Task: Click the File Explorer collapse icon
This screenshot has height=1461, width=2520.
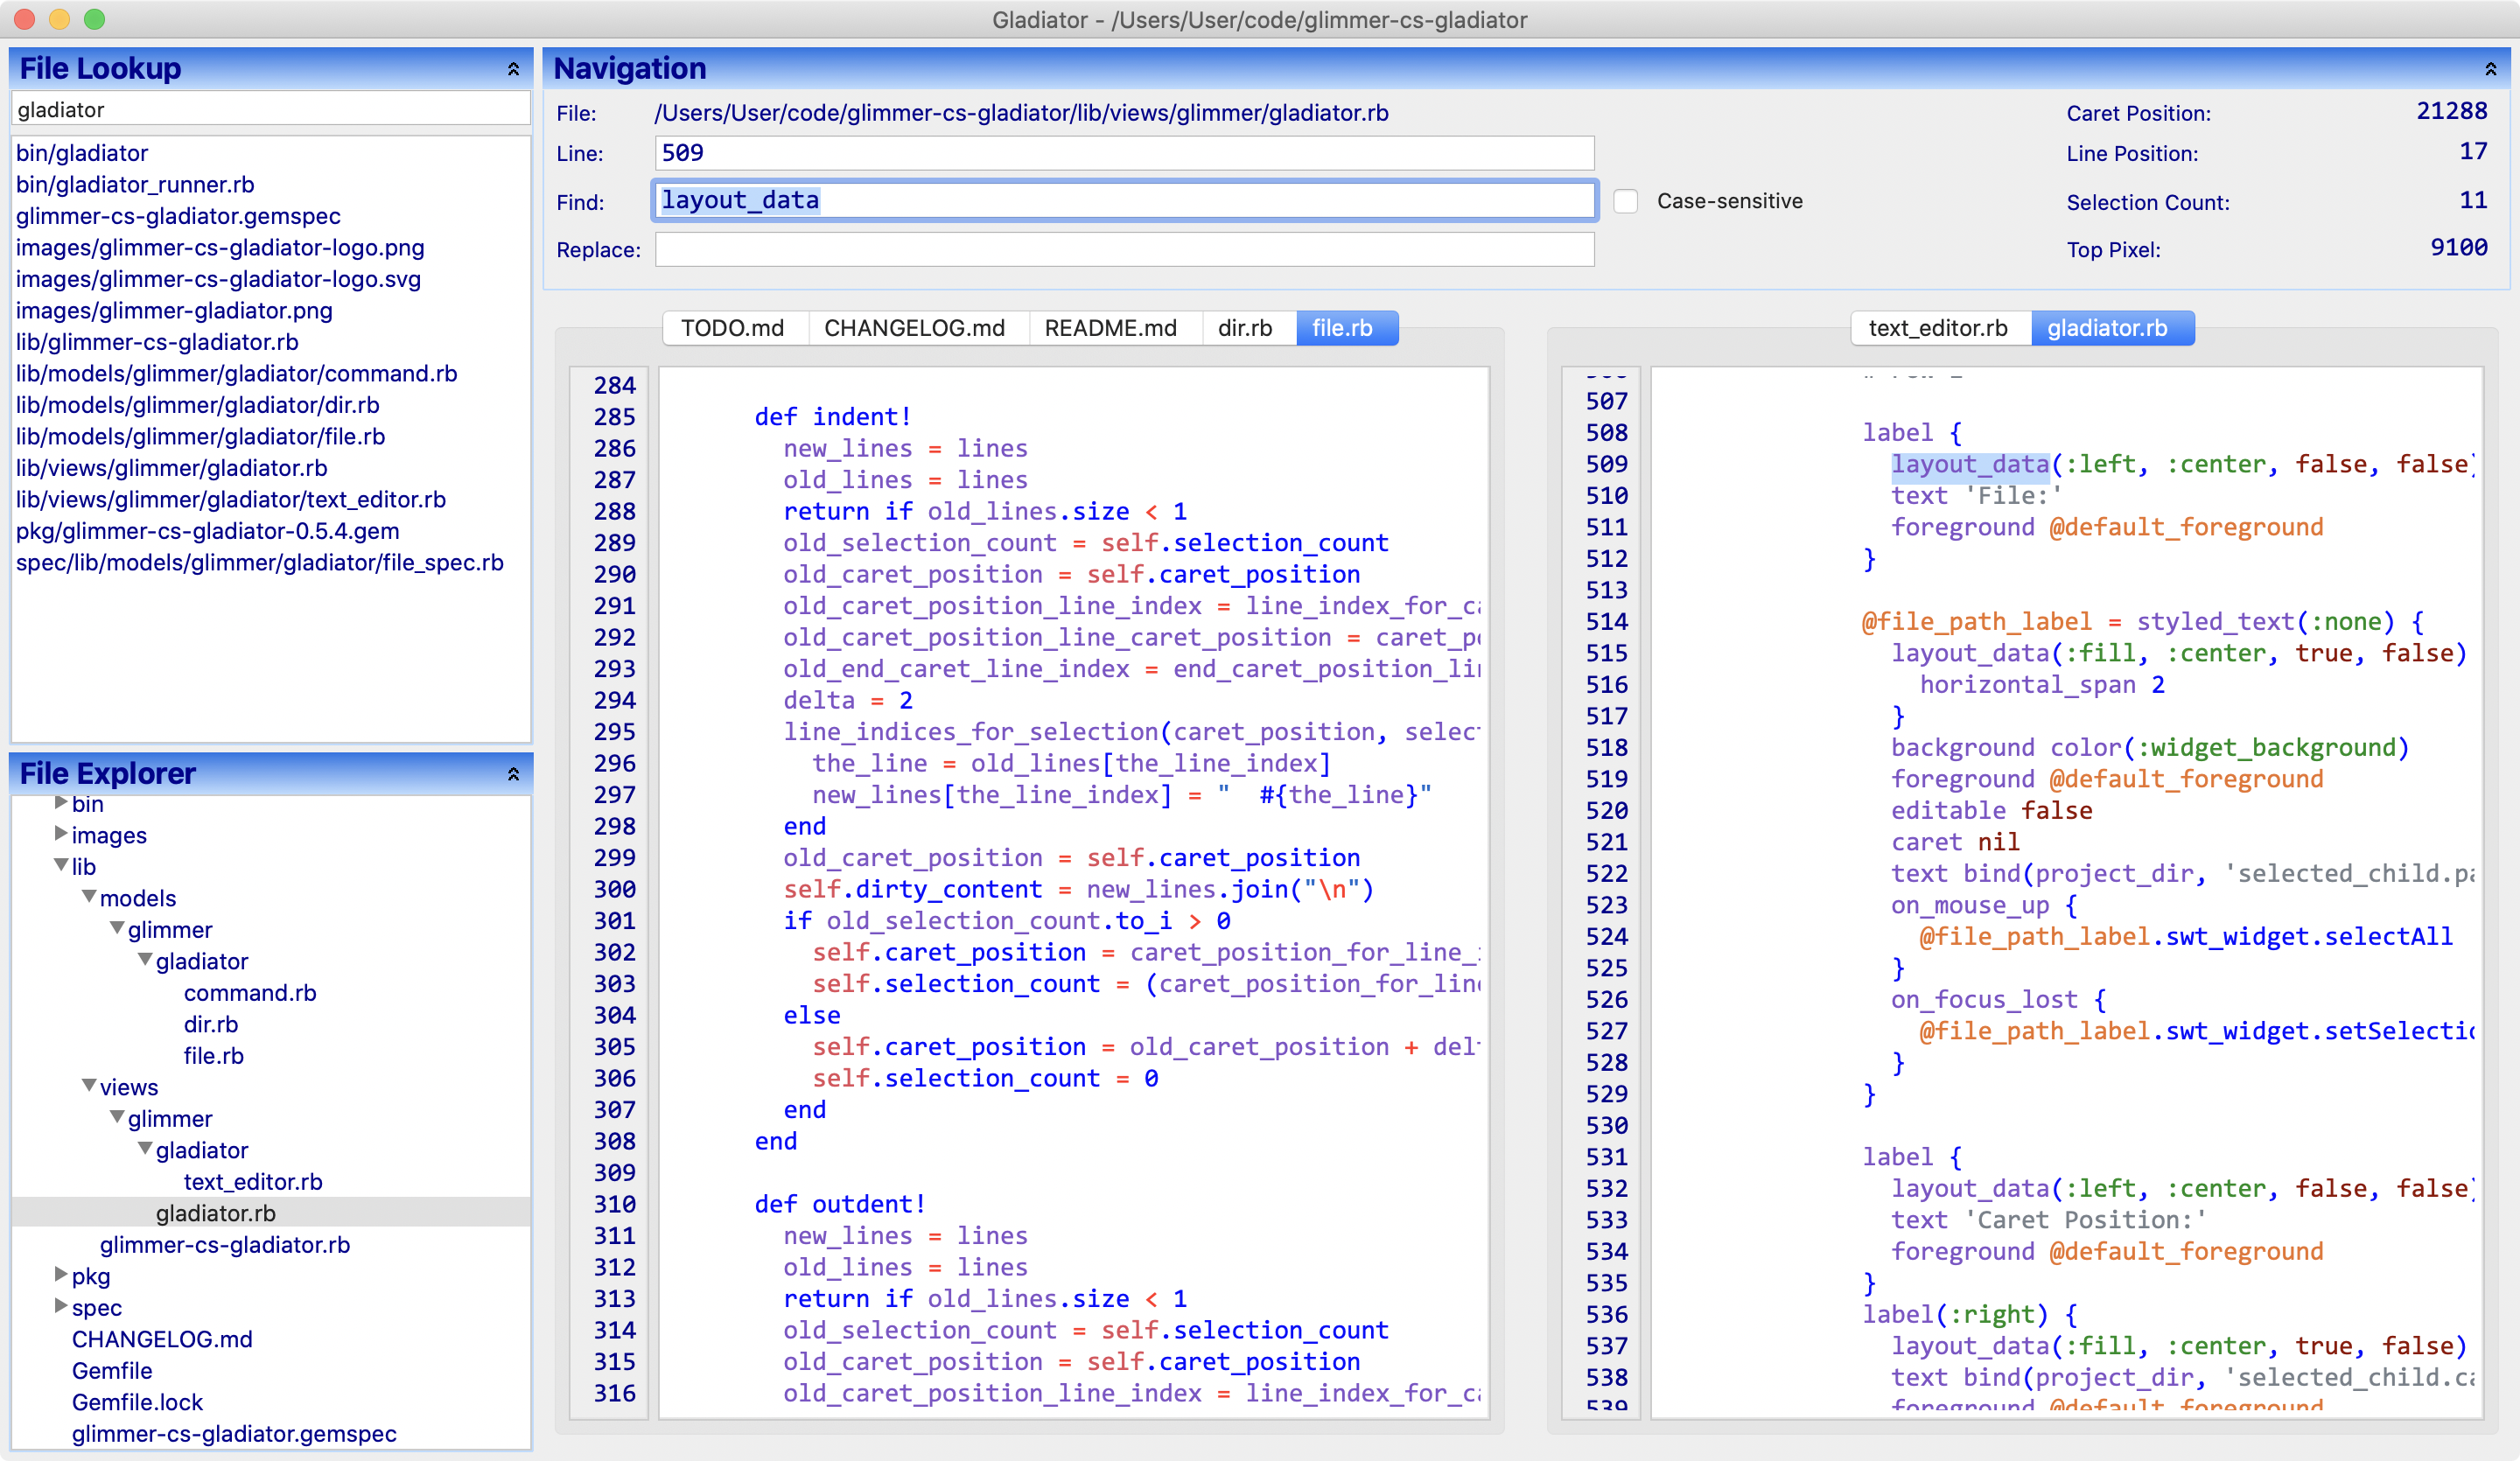Action: coord(513,774)
